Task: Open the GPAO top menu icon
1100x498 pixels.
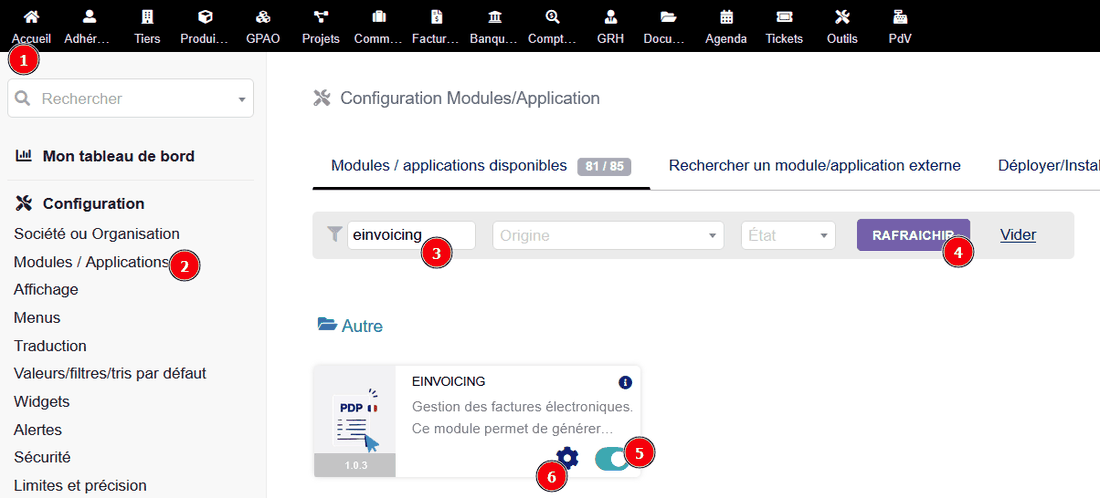Action: (x=263, y=17)
